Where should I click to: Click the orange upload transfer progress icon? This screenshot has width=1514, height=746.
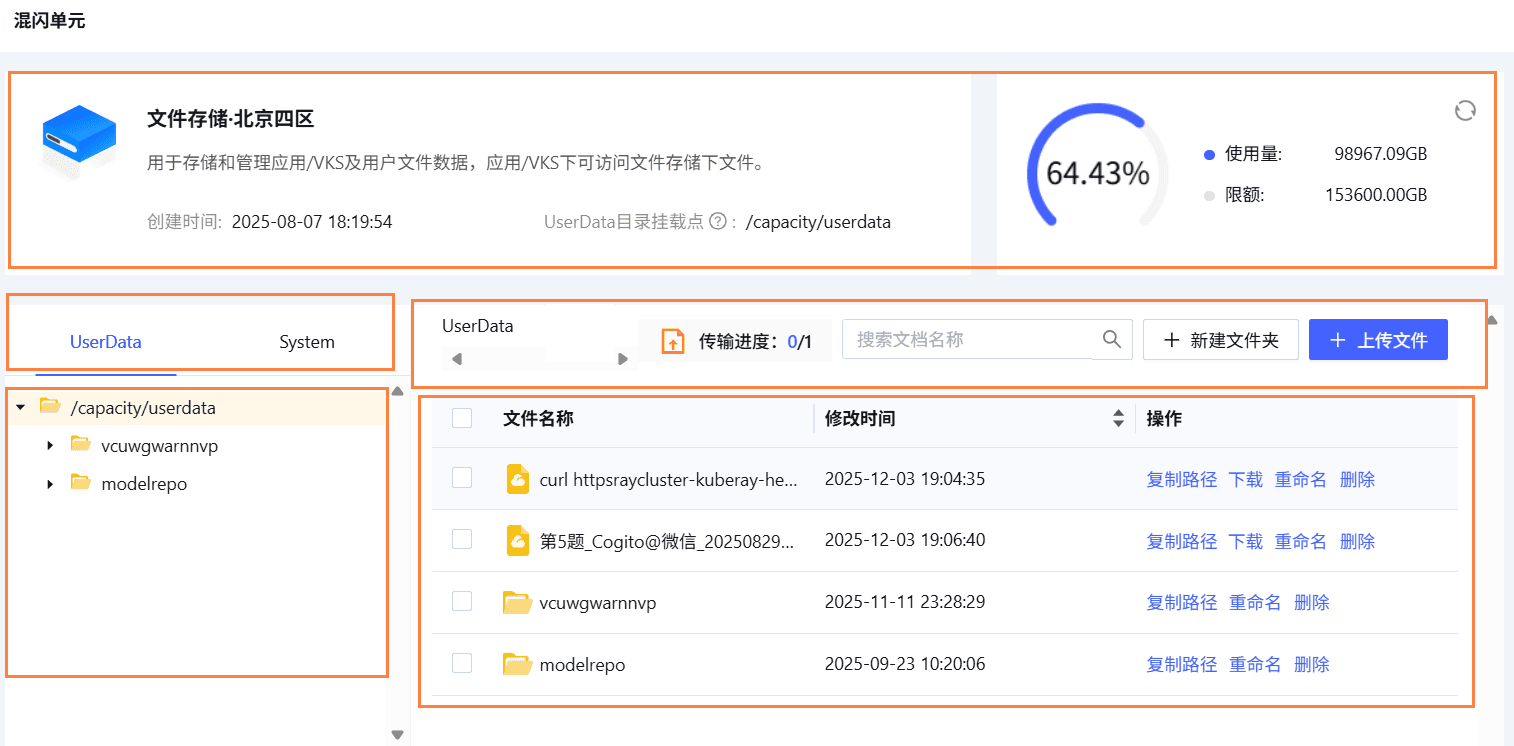(x=674, y=341)
